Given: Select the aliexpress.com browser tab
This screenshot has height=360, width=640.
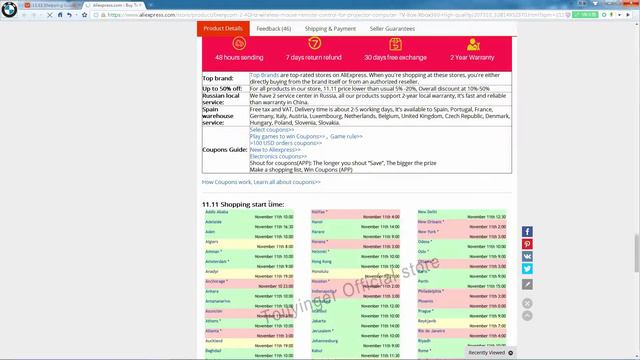Looking at the screenshot, I should click(x=115, y=5).
